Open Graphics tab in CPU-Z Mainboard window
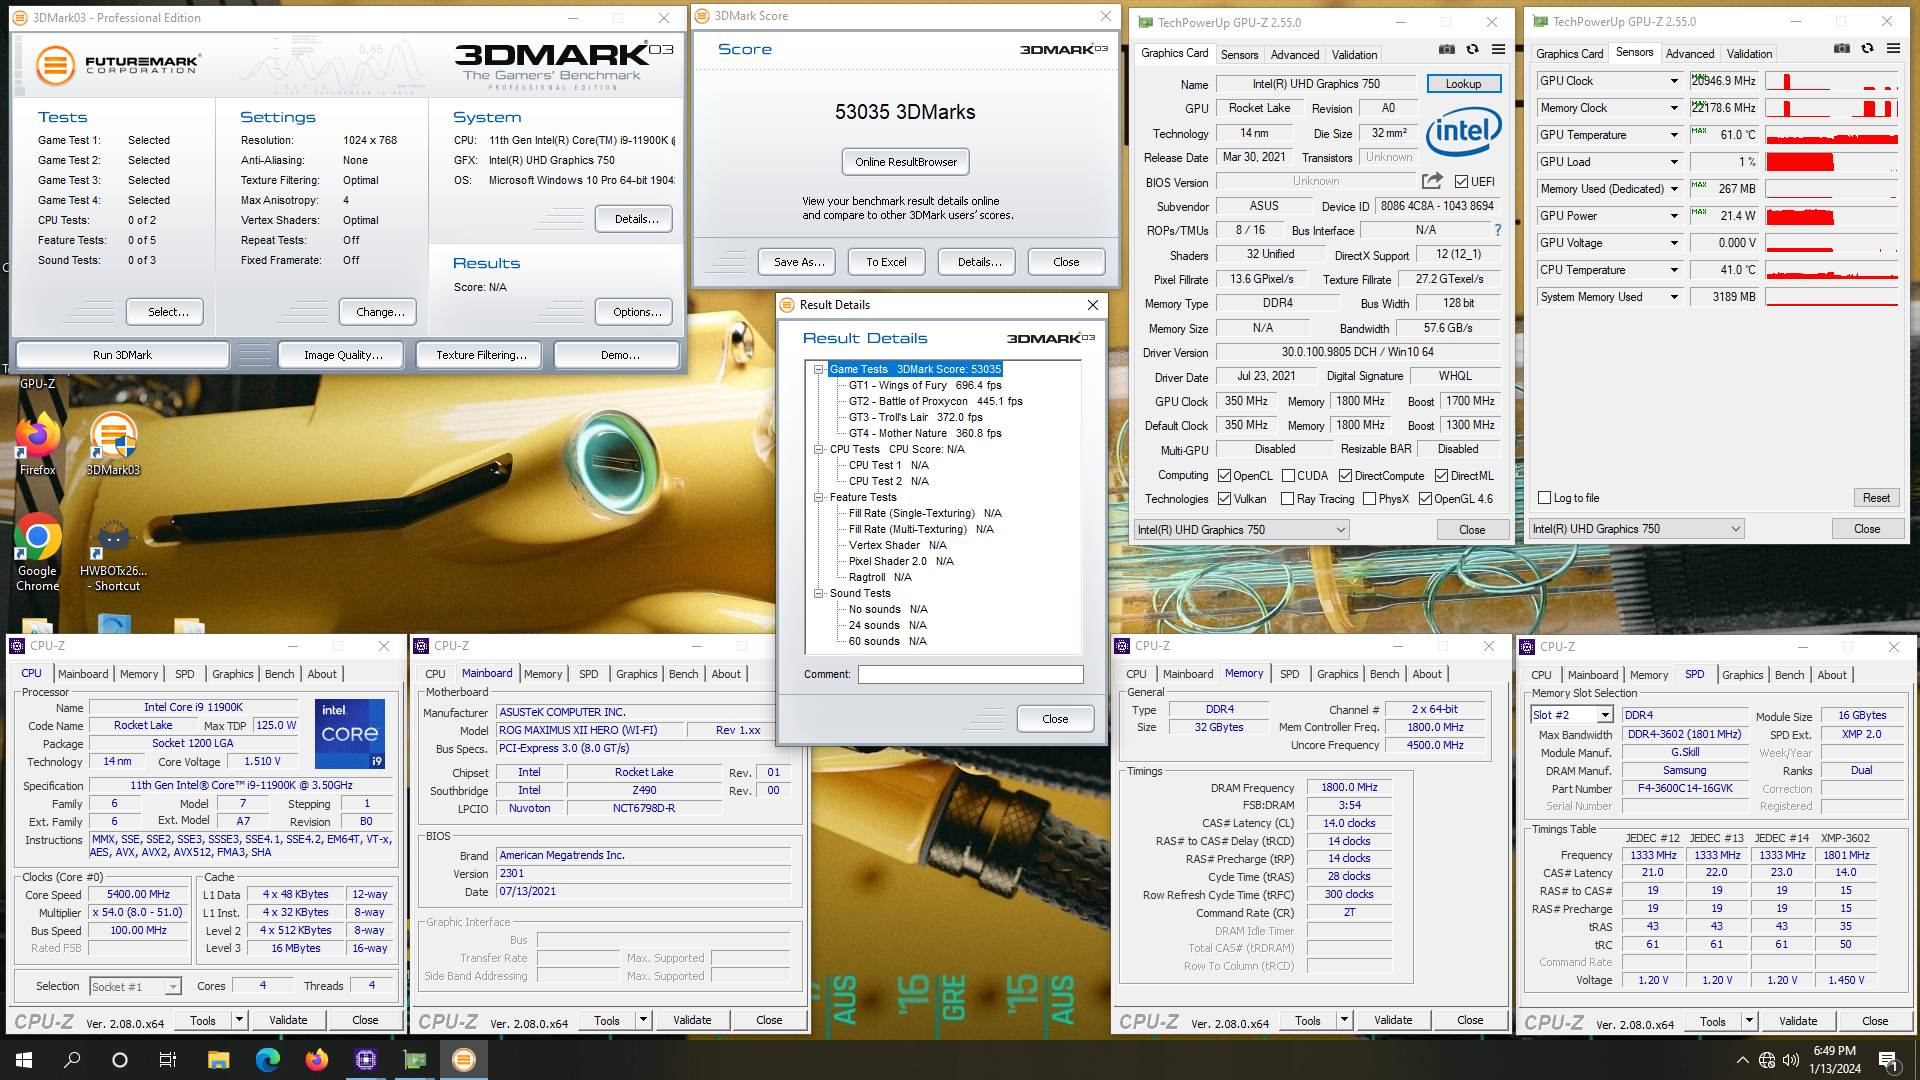 (636, 674)
